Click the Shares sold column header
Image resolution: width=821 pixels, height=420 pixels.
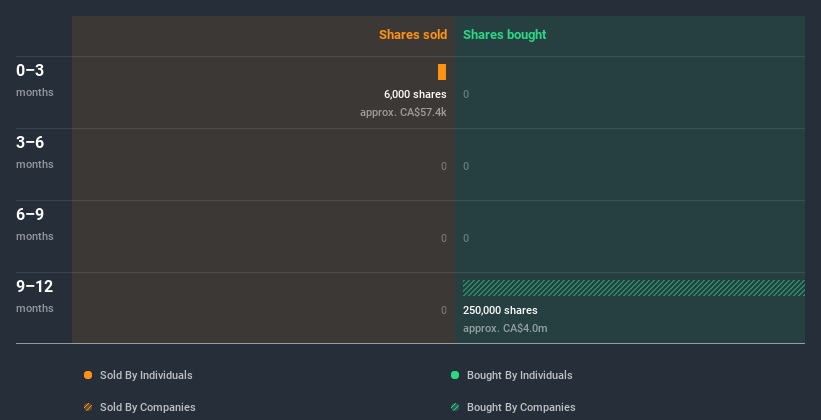(x=413, y=35)
